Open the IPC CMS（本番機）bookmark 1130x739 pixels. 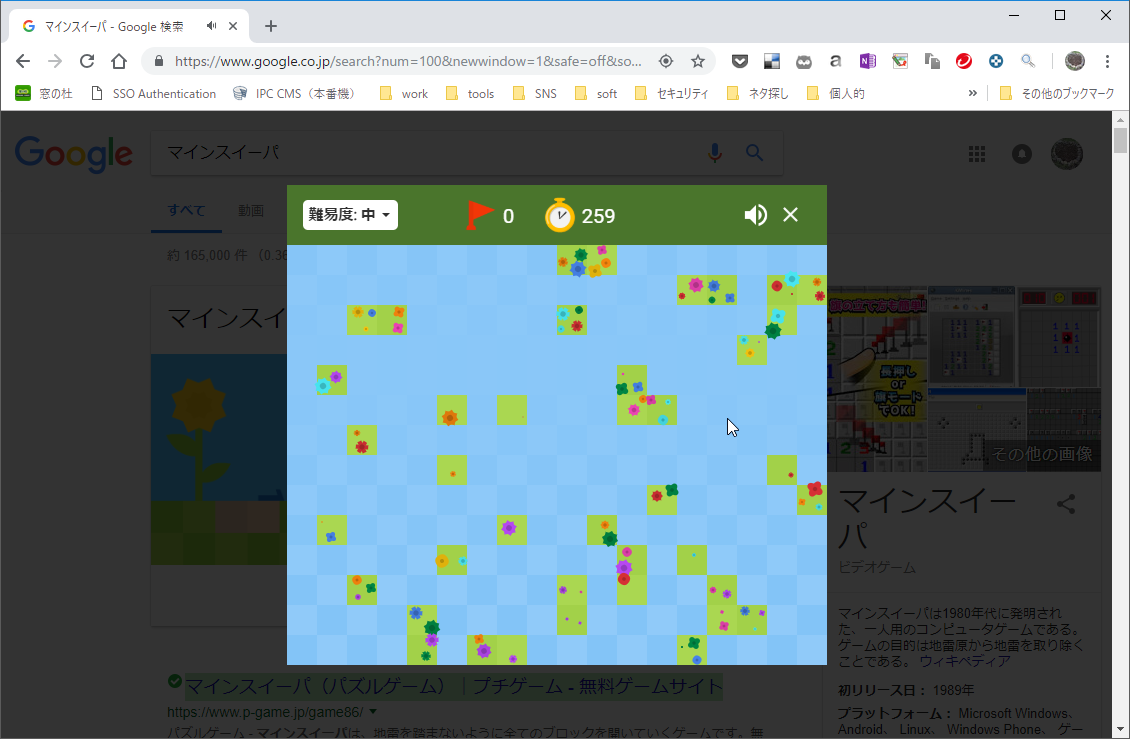click(295, 93)
